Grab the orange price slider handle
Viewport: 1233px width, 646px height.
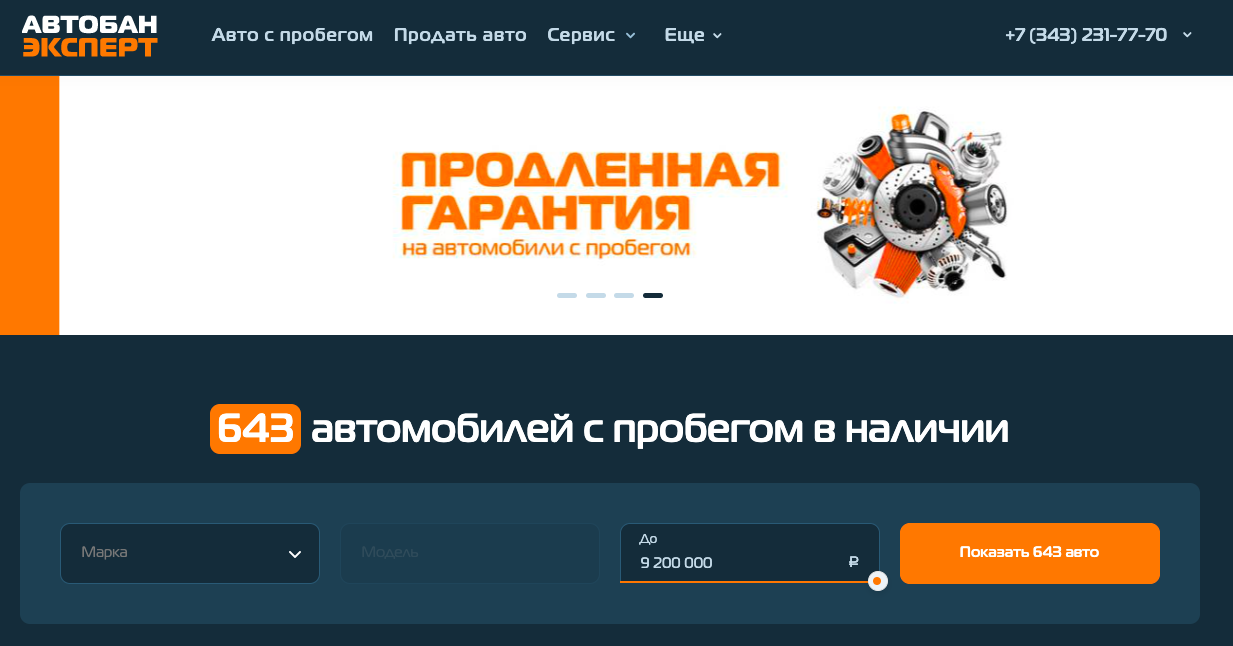[x=877, y=581]
